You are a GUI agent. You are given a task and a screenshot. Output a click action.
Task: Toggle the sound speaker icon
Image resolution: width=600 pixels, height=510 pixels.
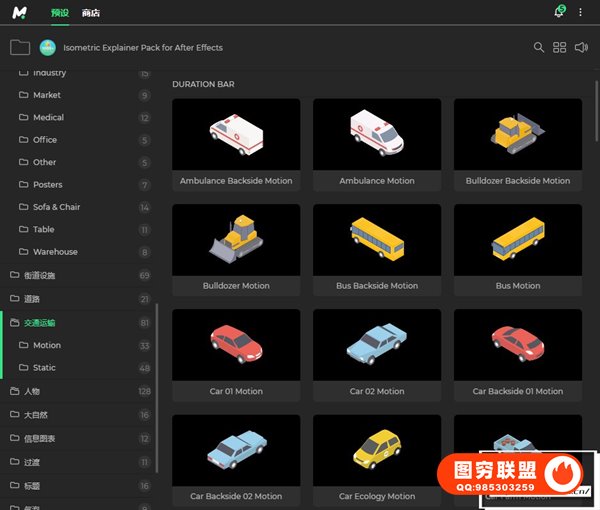(581, 47)
